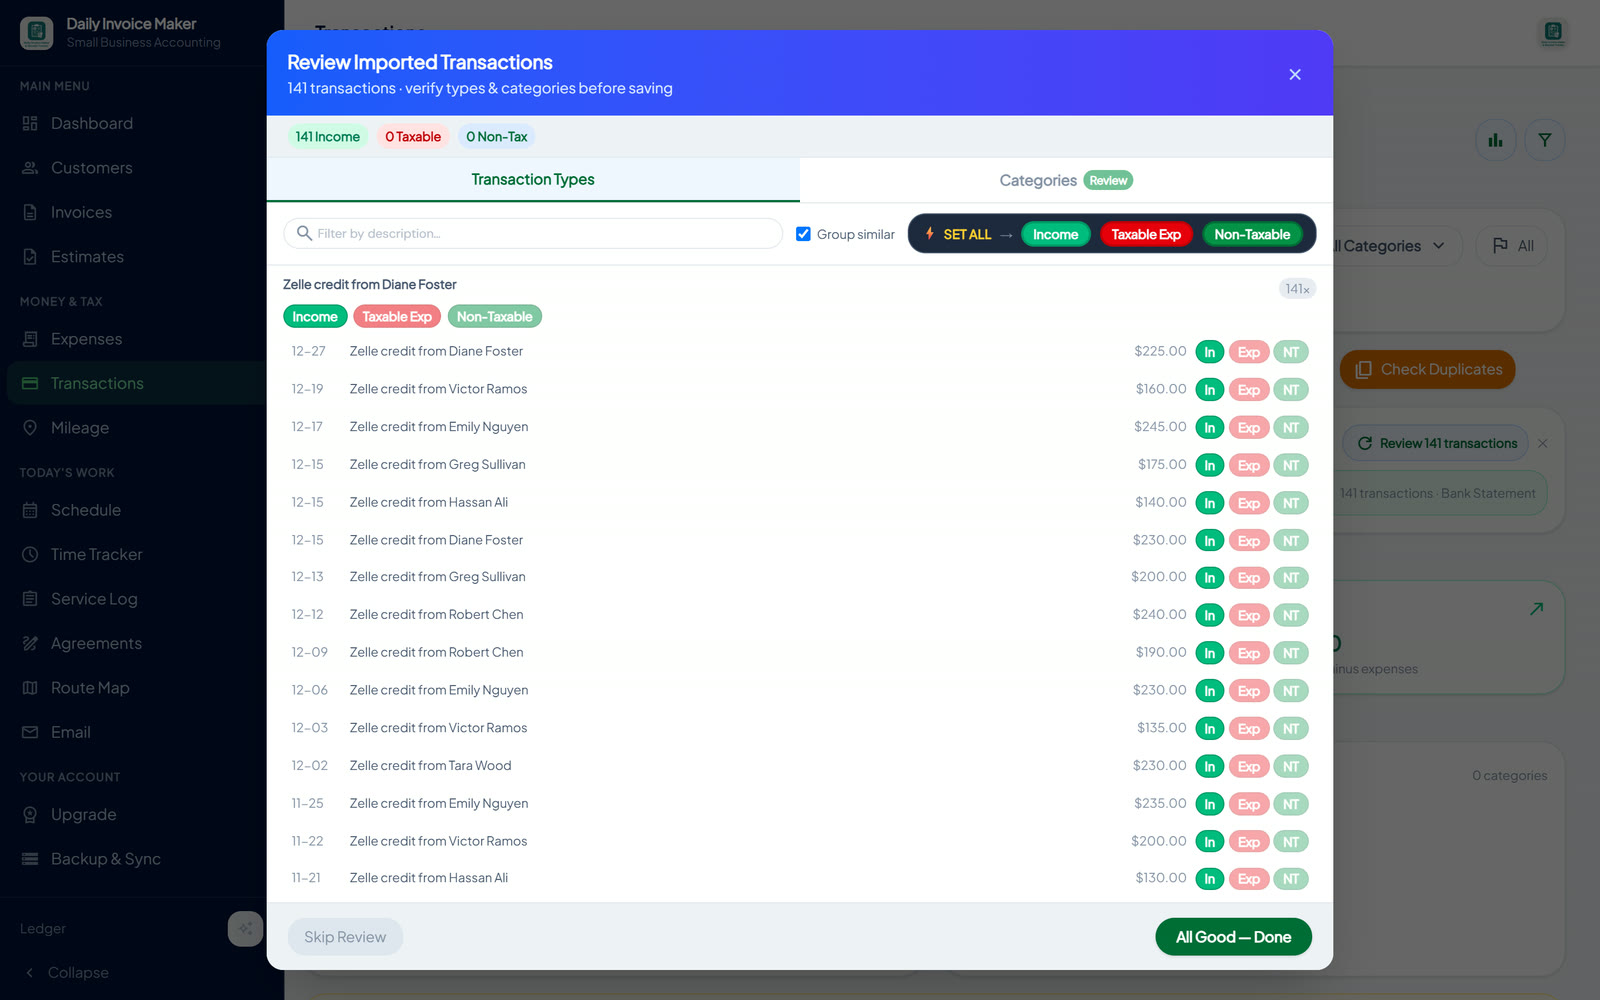Click Daily Invoice Maker logo
This screenshot has height=1000, width=1600.
(37, 33)
